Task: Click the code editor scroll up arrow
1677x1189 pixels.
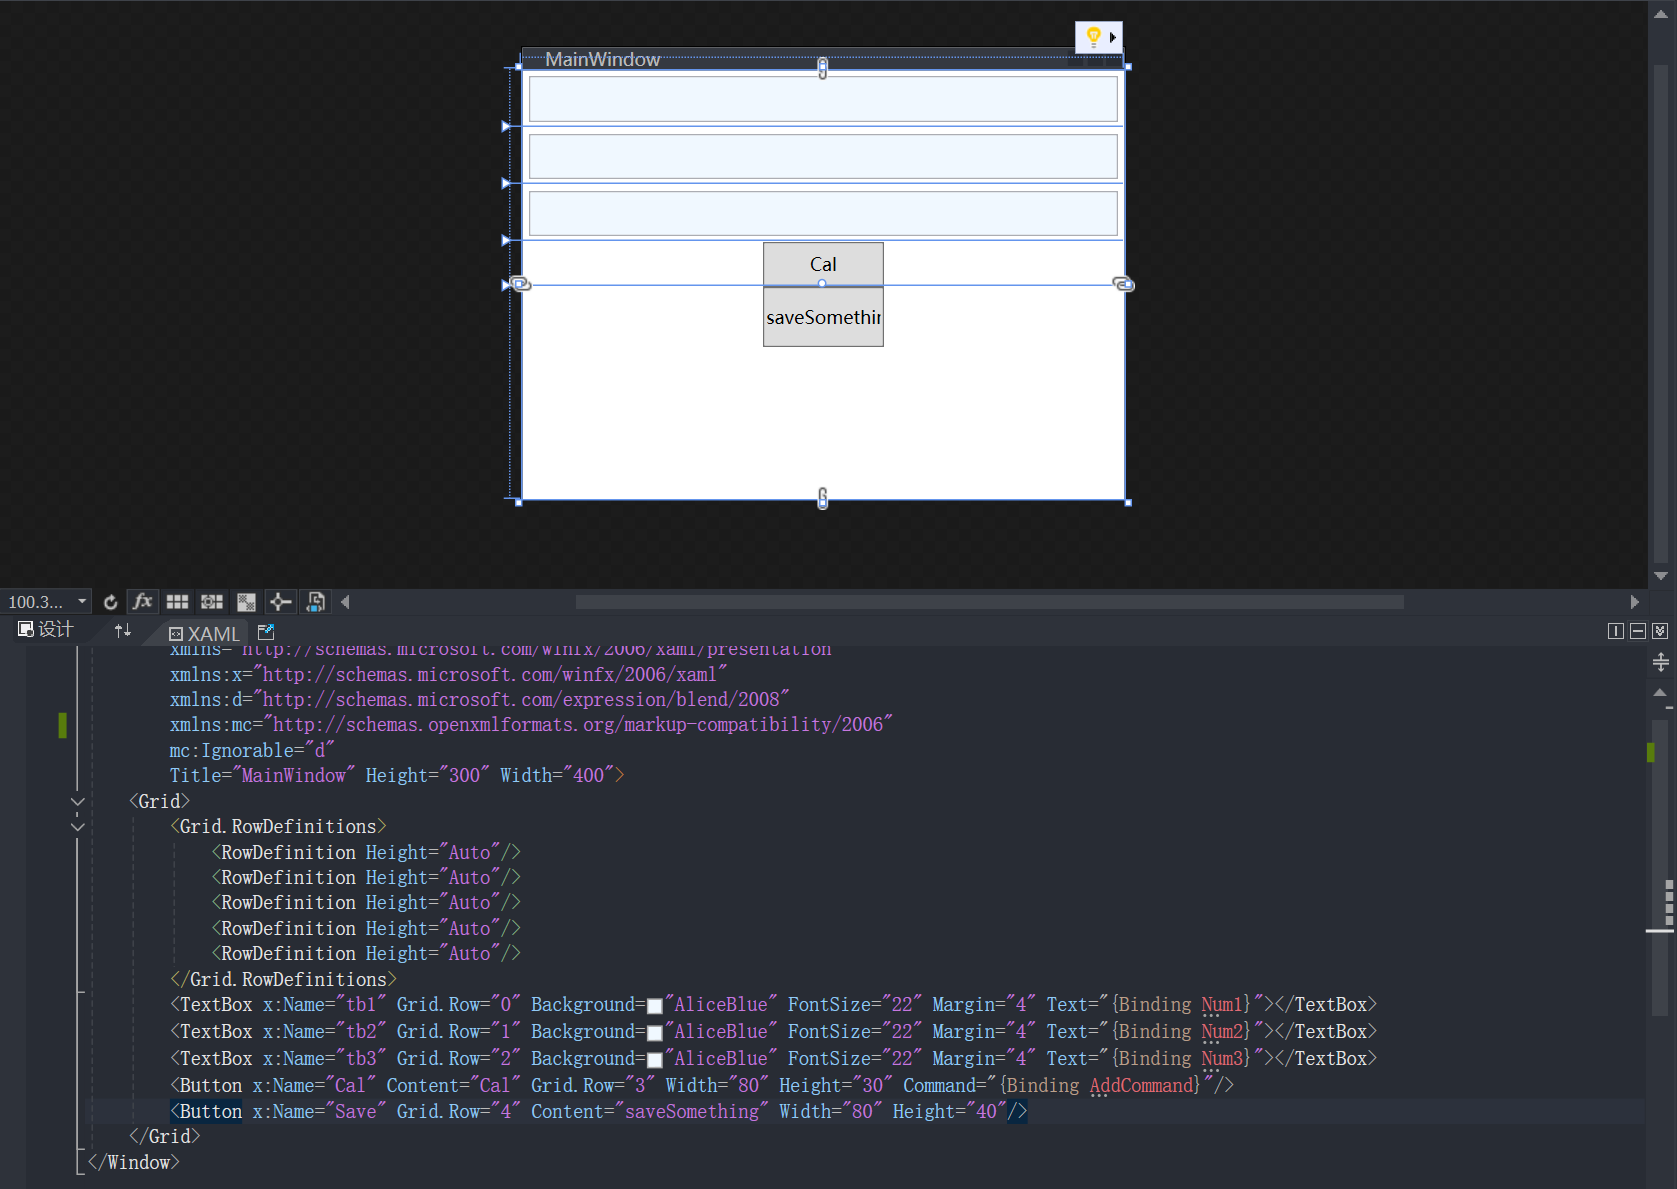Action: point(1660,692)
